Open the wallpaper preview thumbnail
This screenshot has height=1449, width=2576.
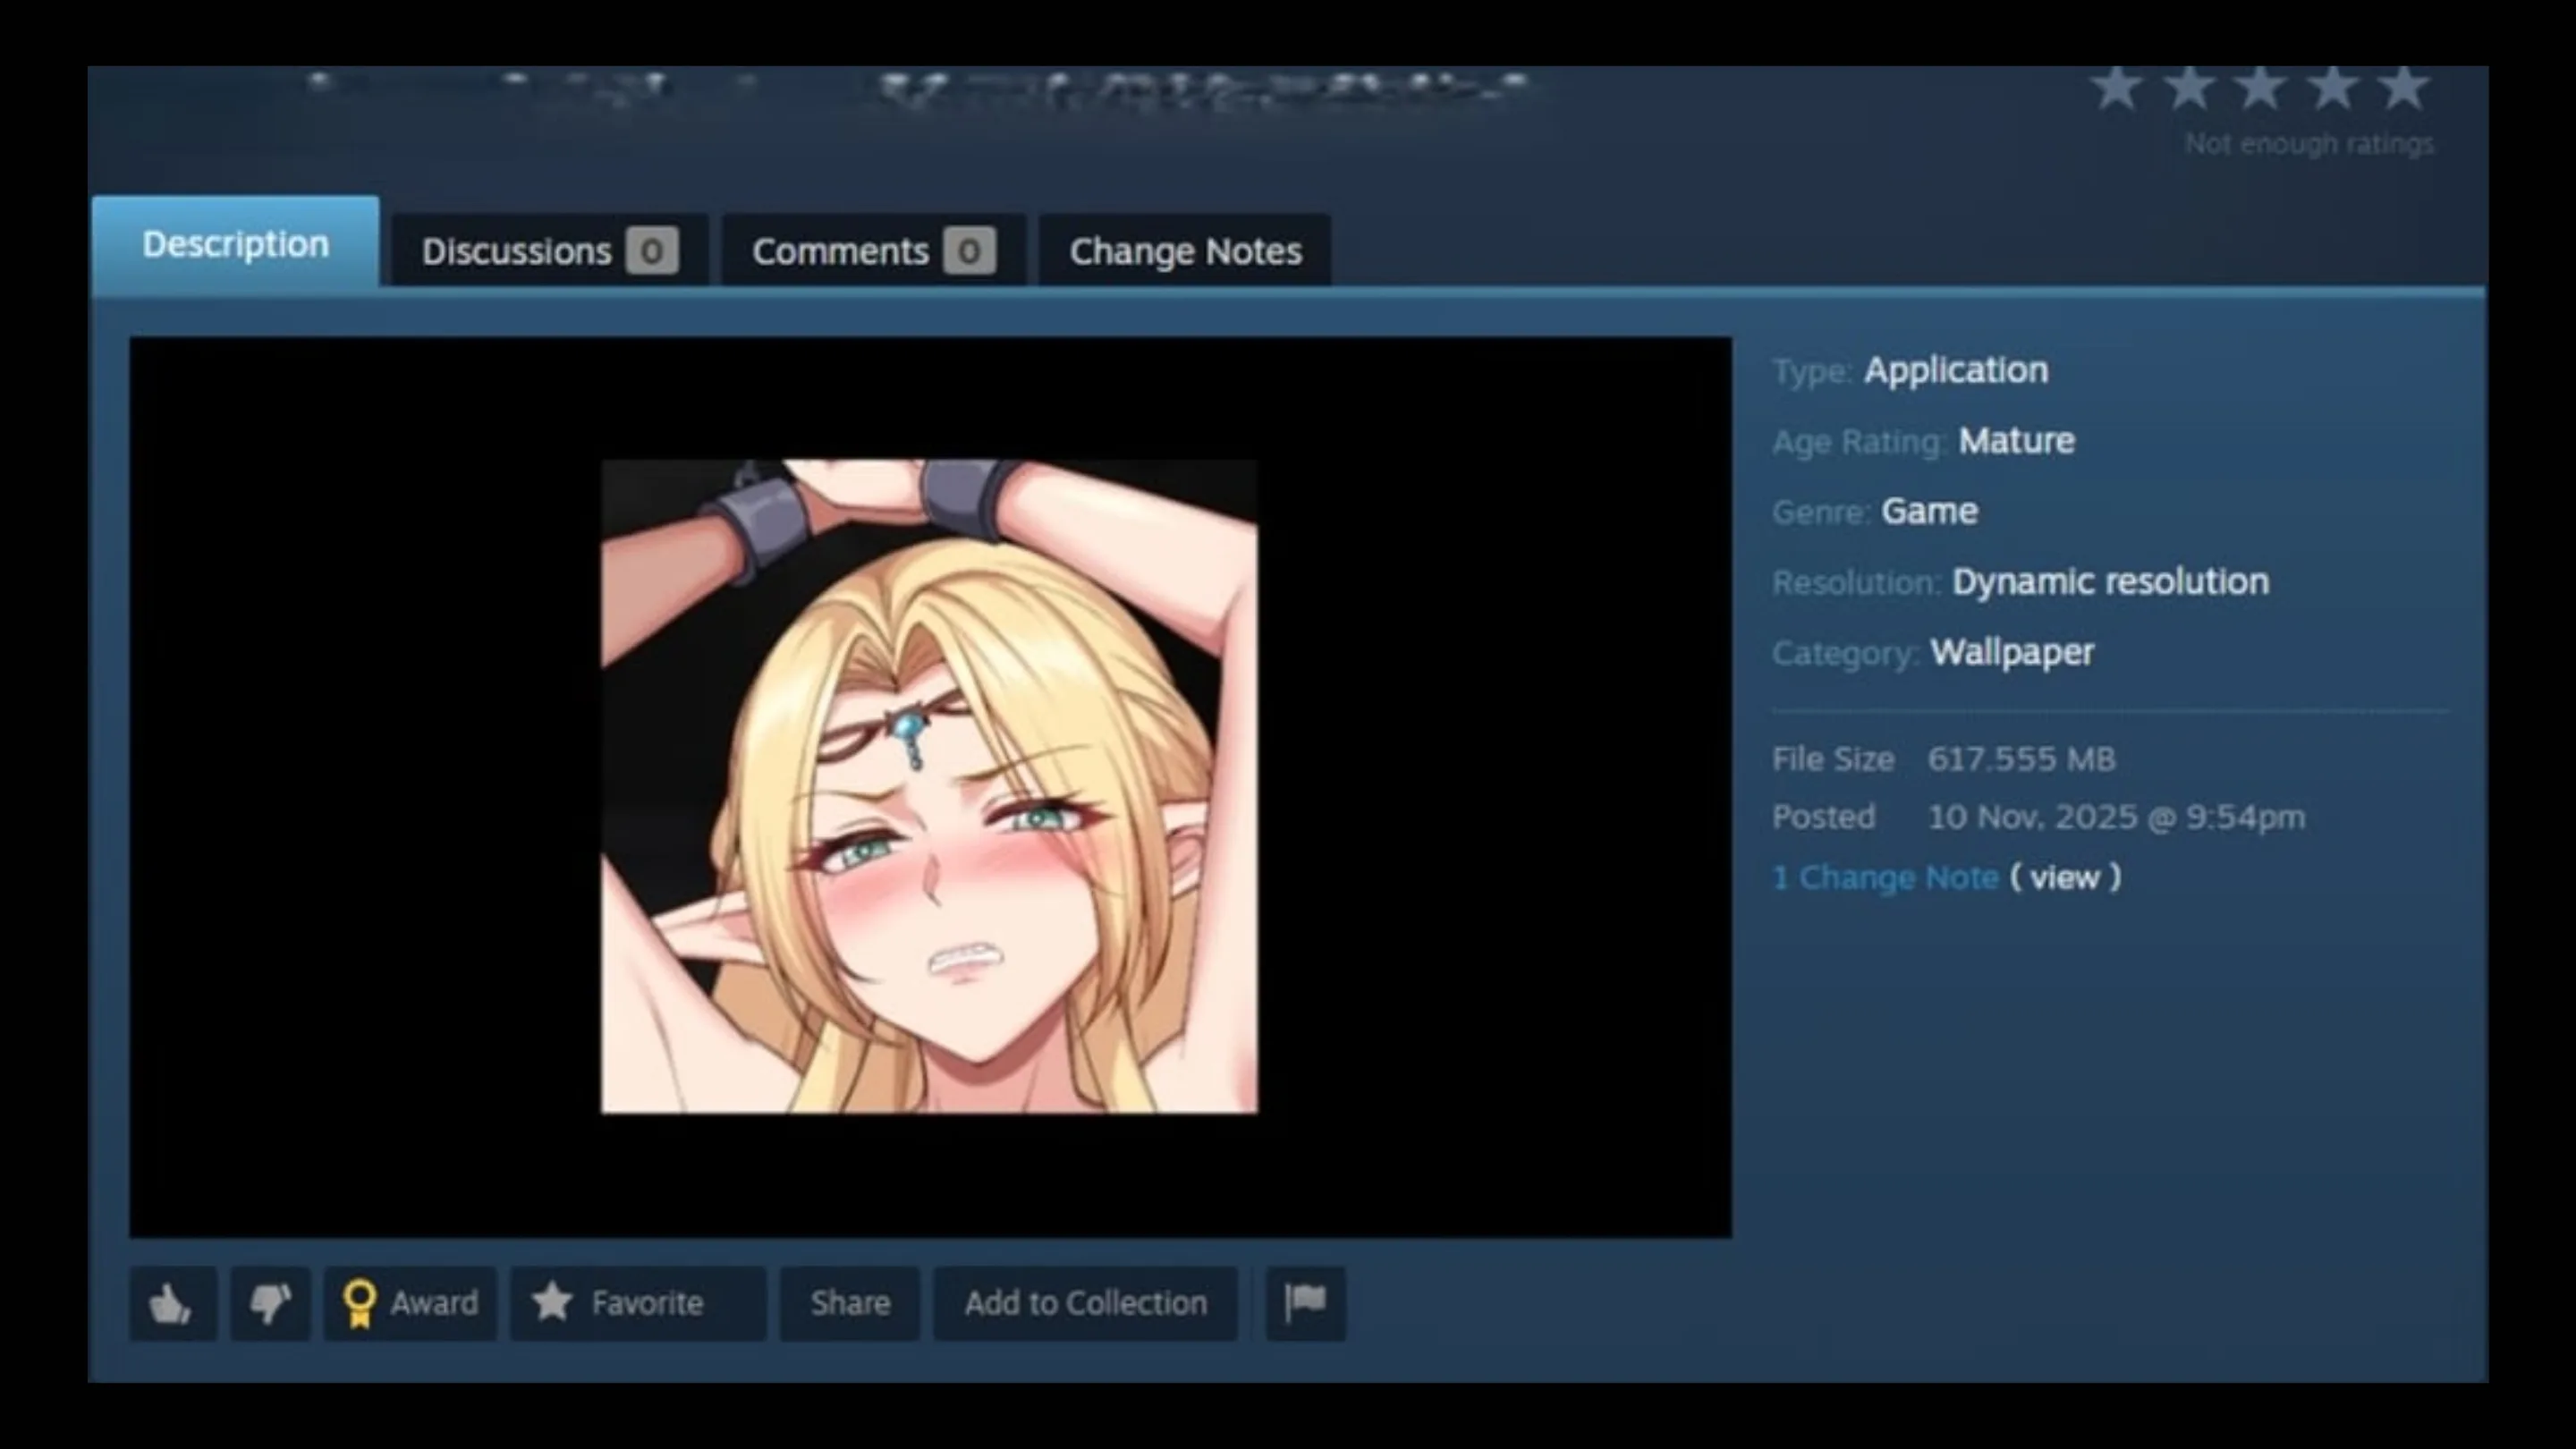click(x=929, y=786)
